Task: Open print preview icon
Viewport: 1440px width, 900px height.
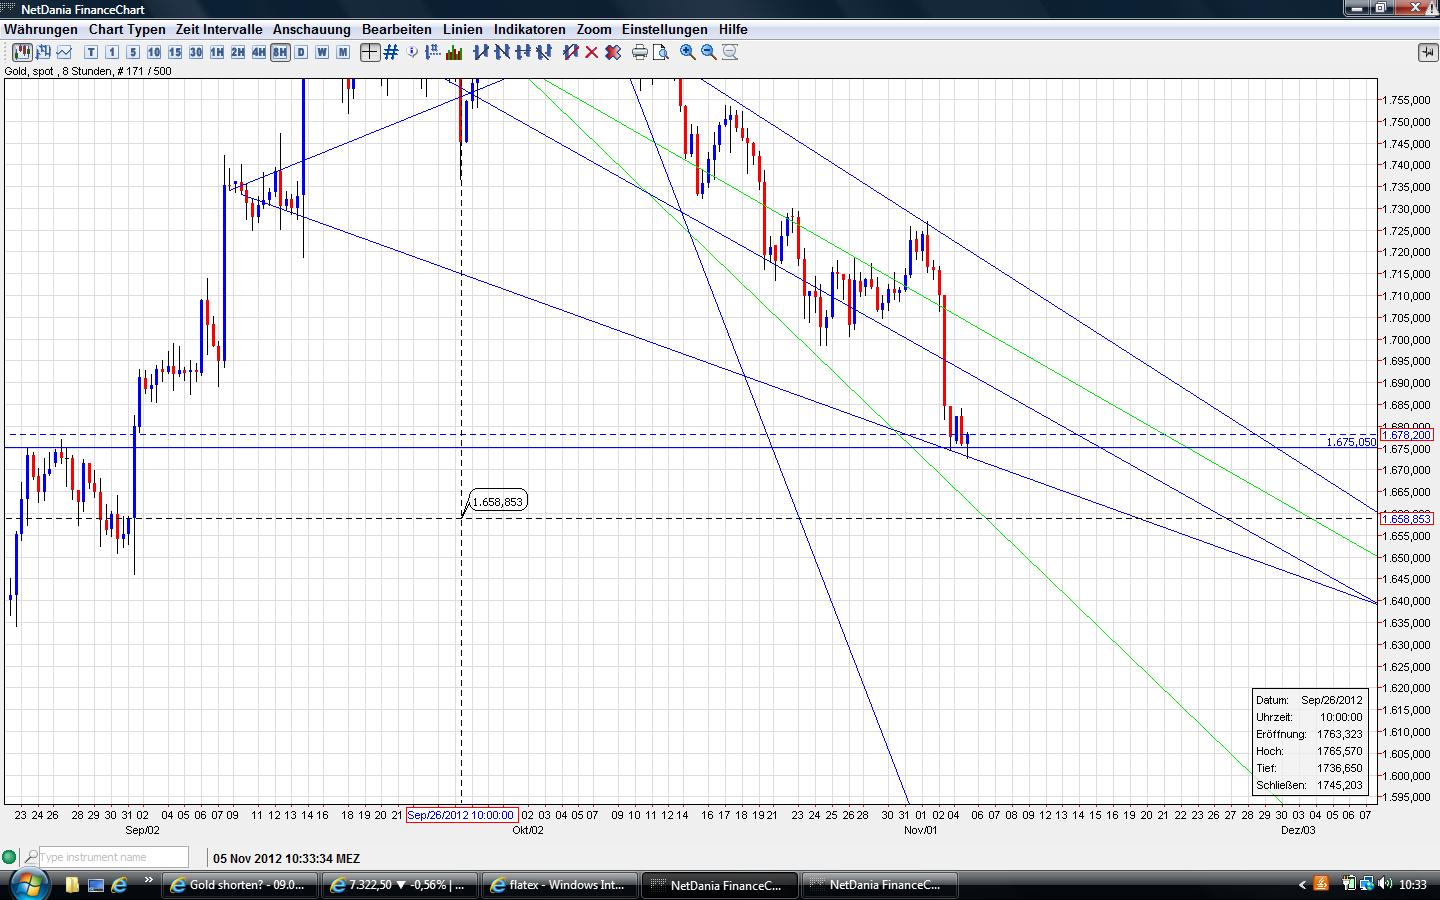Action: [x=661, y=52]
